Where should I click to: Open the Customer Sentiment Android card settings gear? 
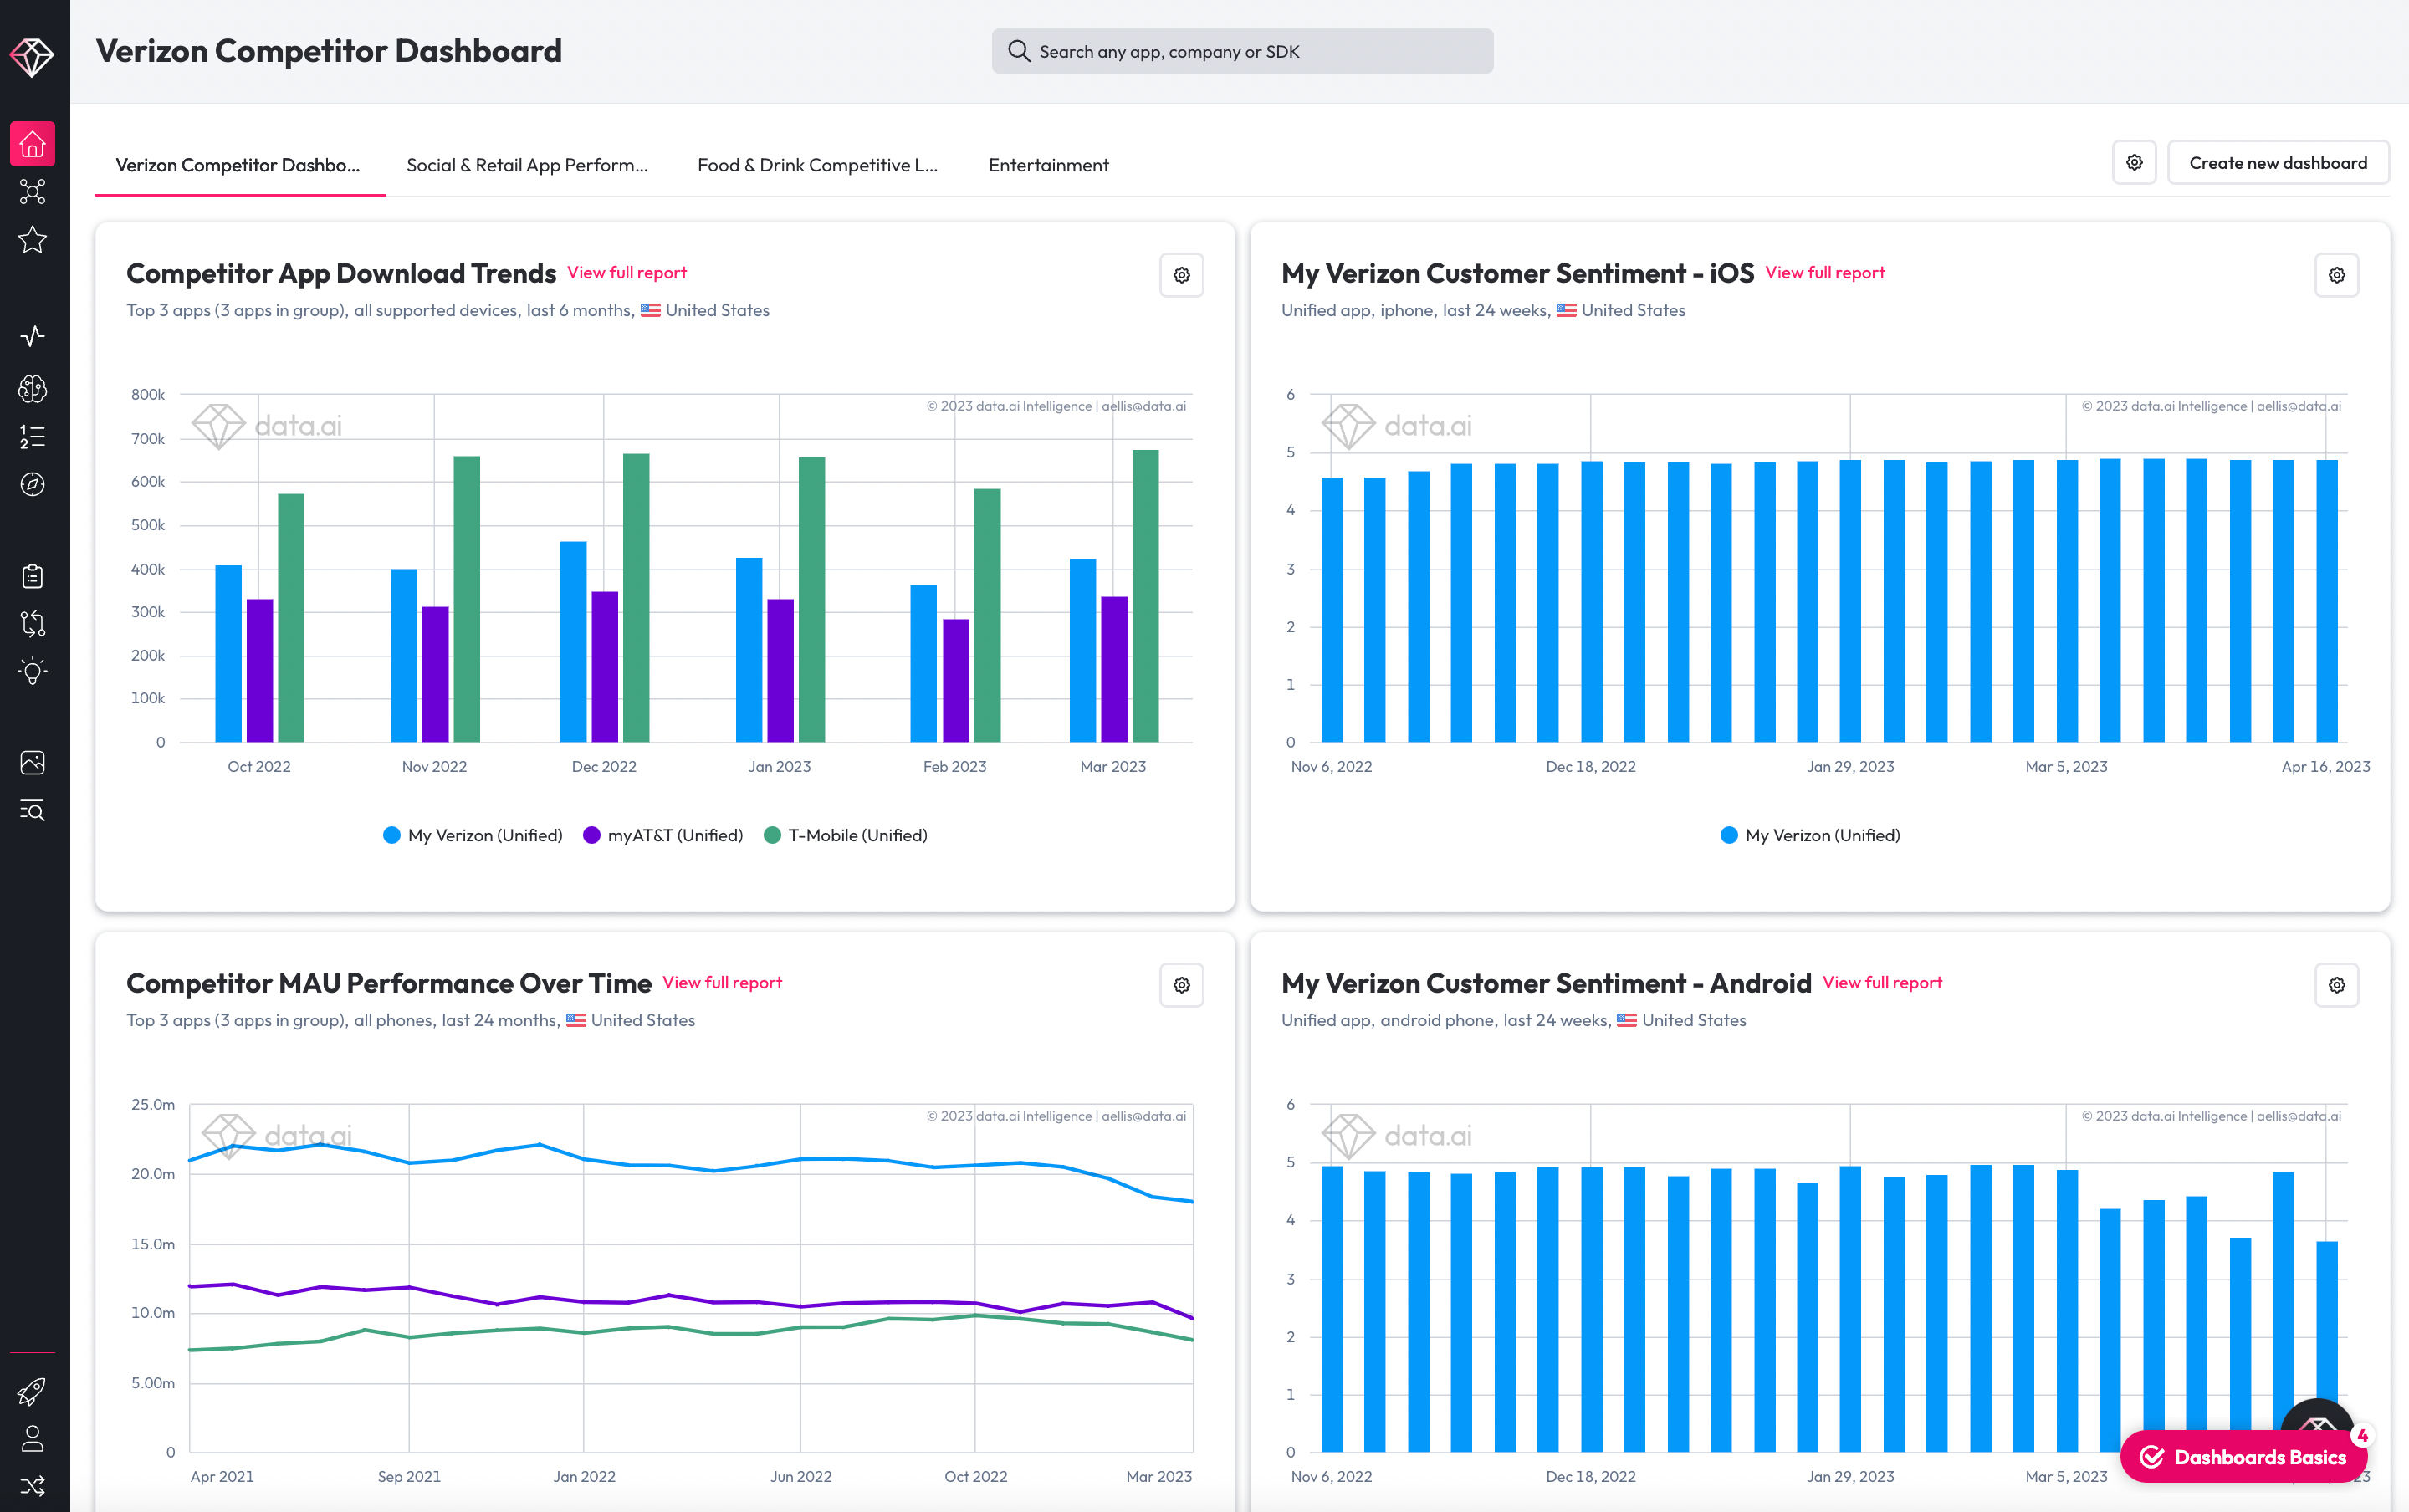tap(2336, 985)
